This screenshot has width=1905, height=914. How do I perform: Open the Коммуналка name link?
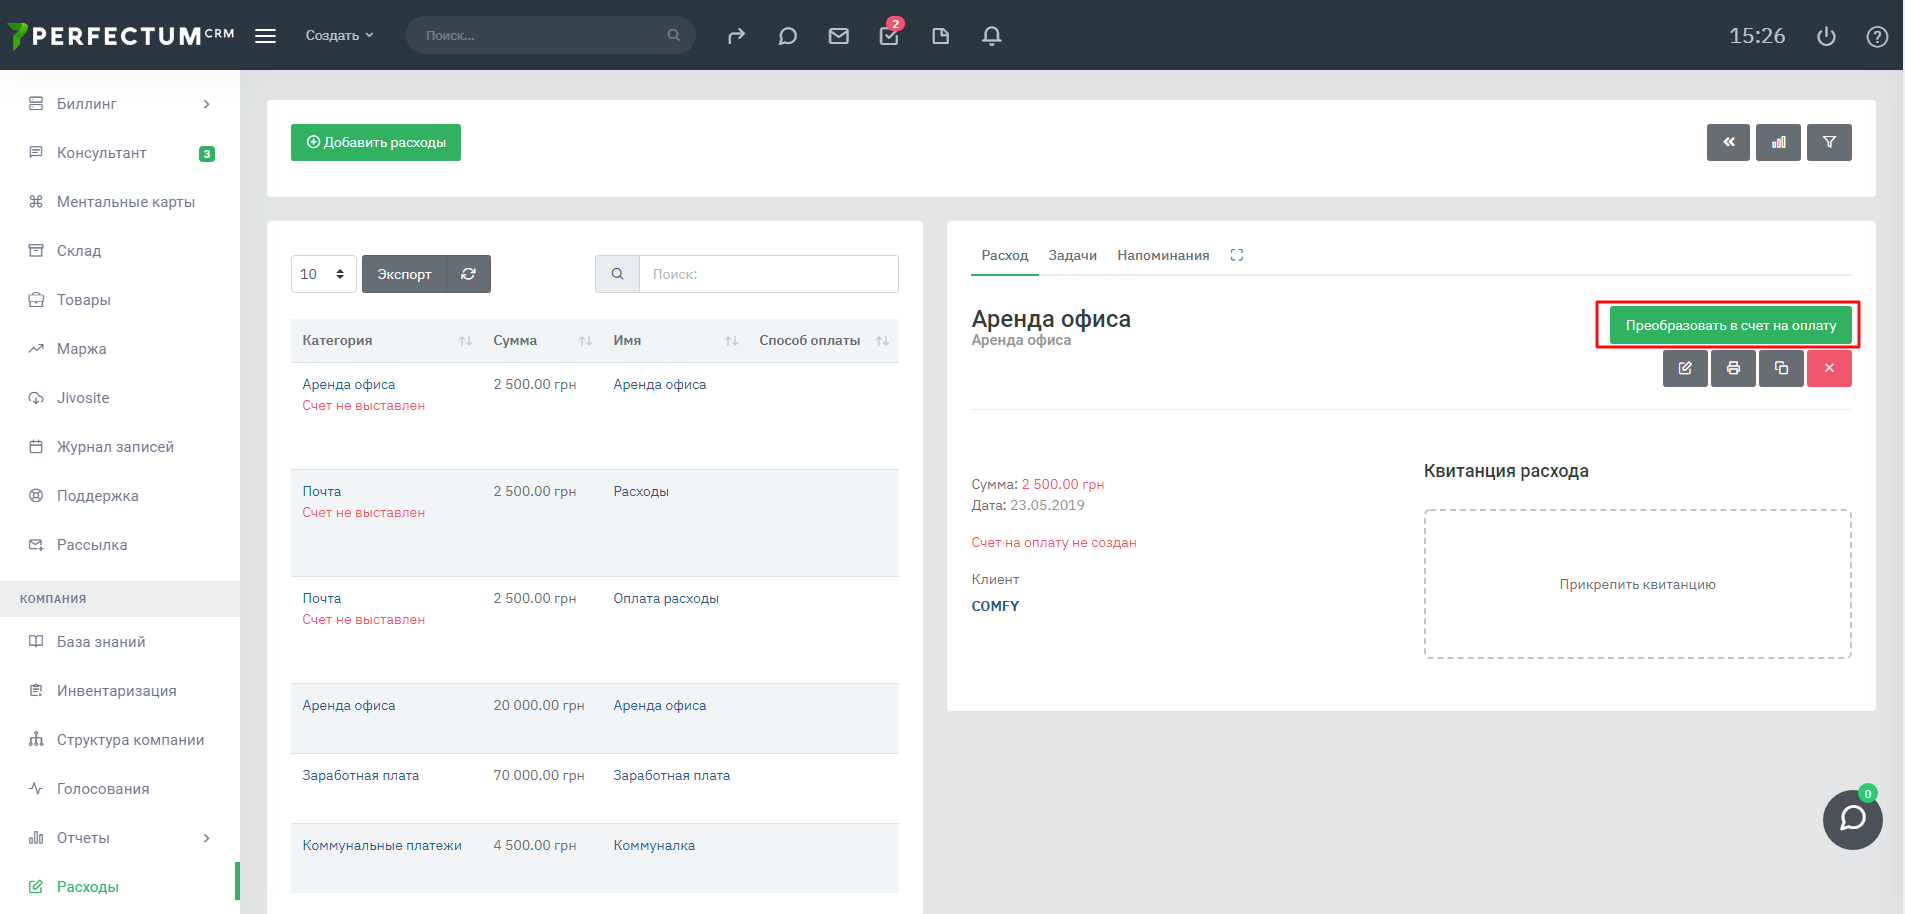(654, 845)
